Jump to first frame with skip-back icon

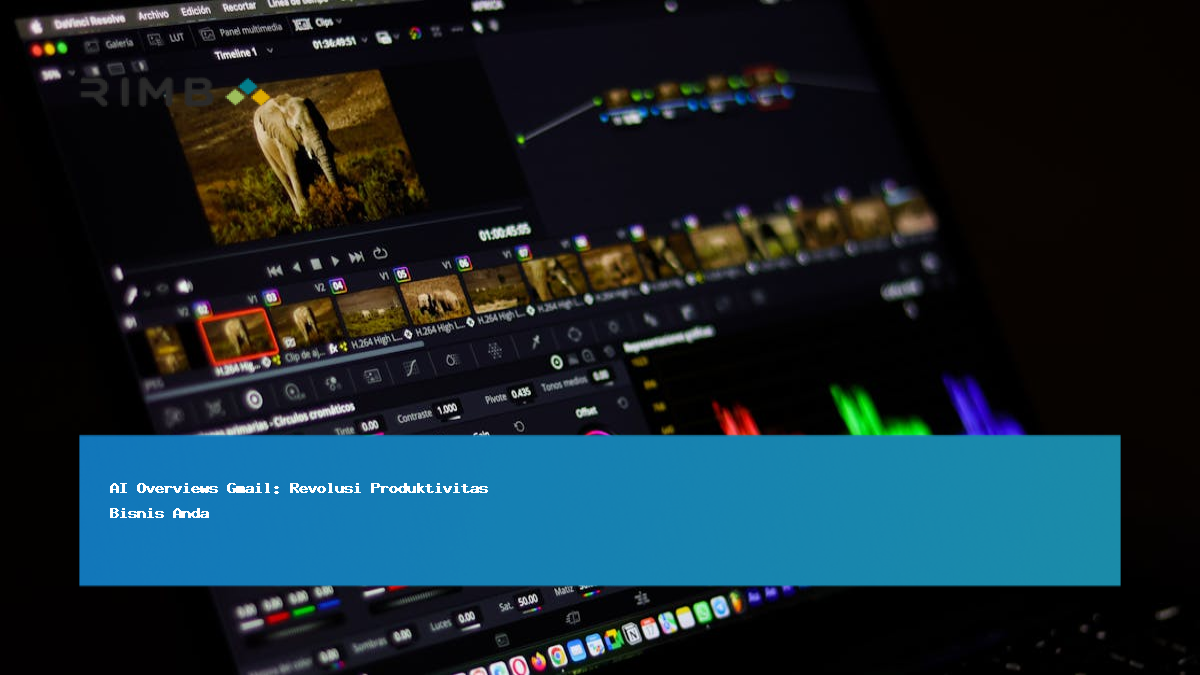(x=274, y=270)
